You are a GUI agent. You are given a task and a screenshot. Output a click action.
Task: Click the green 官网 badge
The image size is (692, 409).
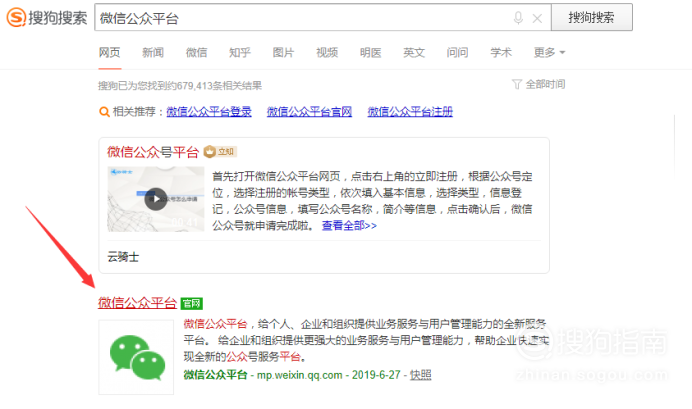coord(192,304)
